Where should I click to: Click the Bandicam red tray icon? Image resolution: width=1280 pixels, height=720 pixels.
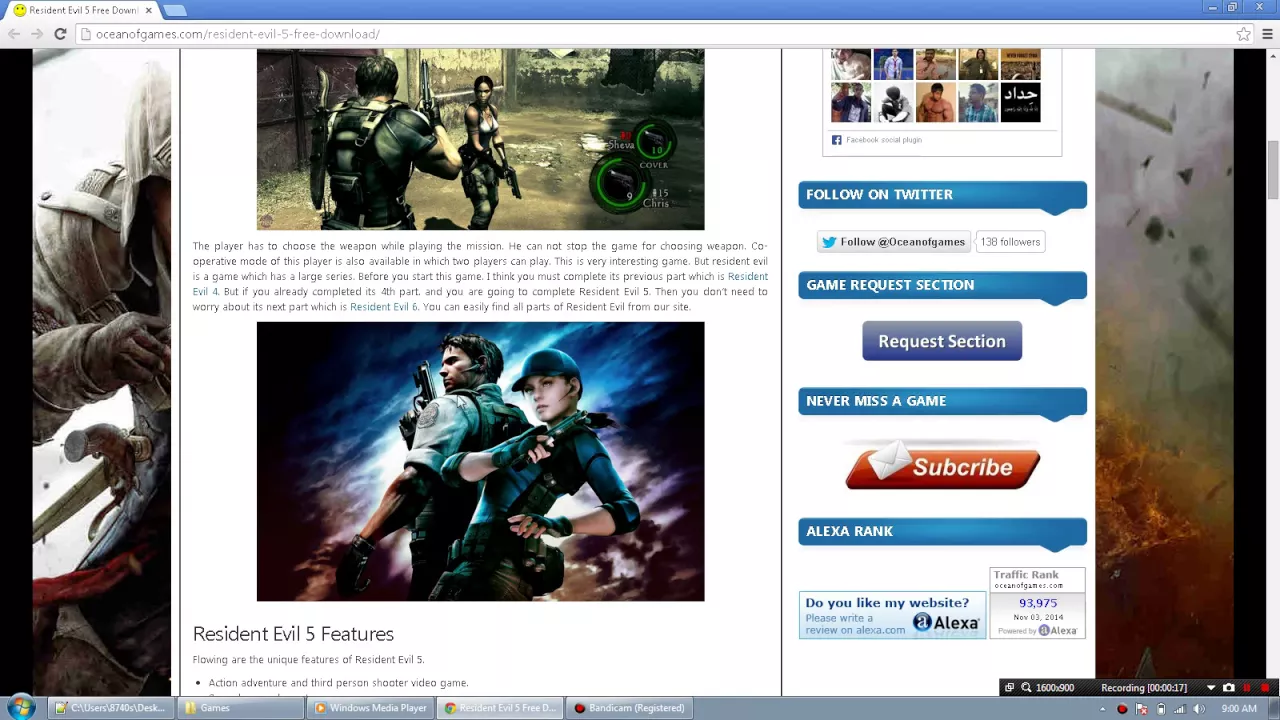(1122, 709)
